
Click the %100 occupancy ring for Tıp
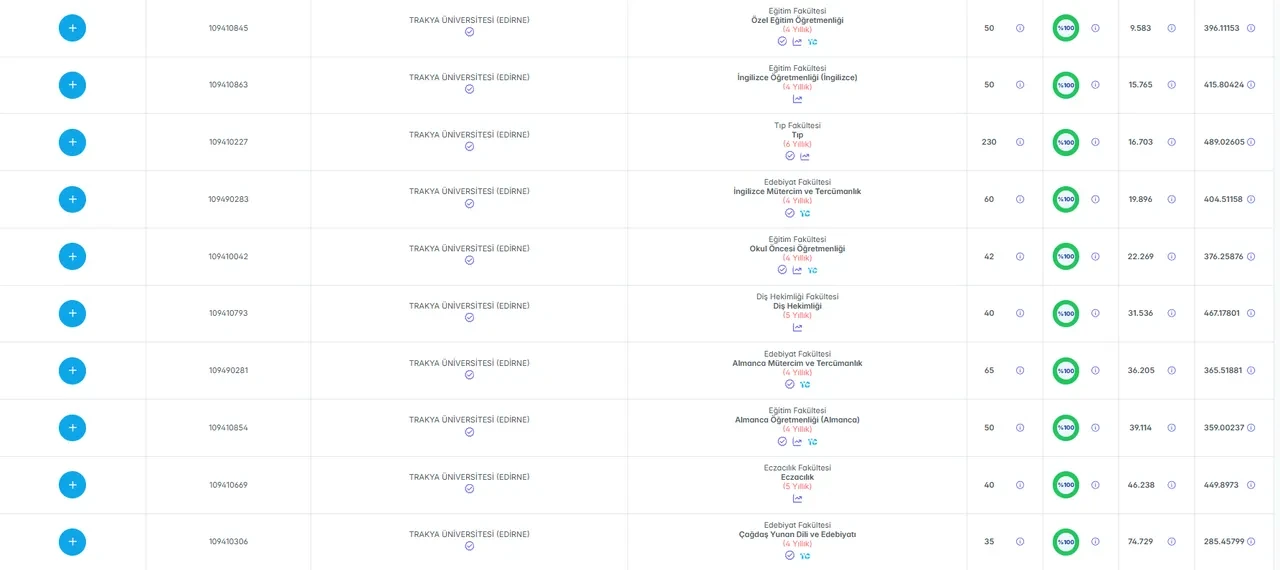(x=1066, y=142)
